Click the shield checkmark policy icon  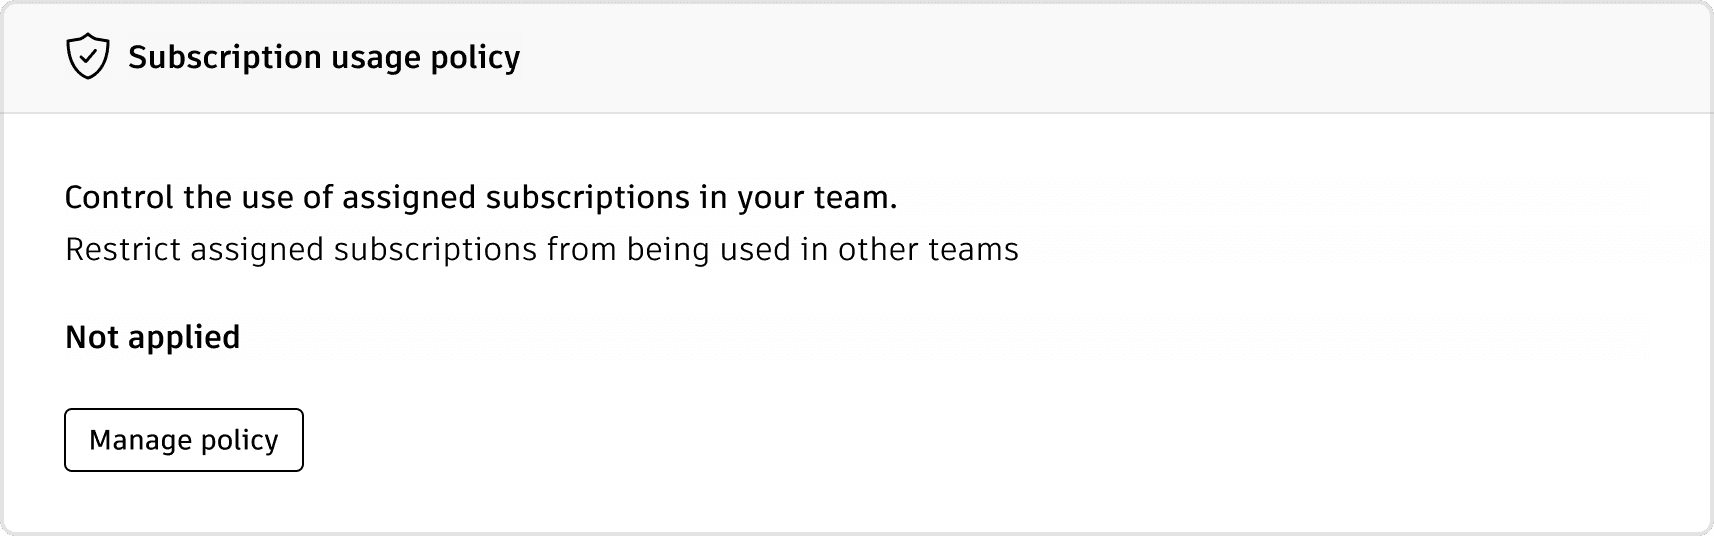tap(87, 57)
